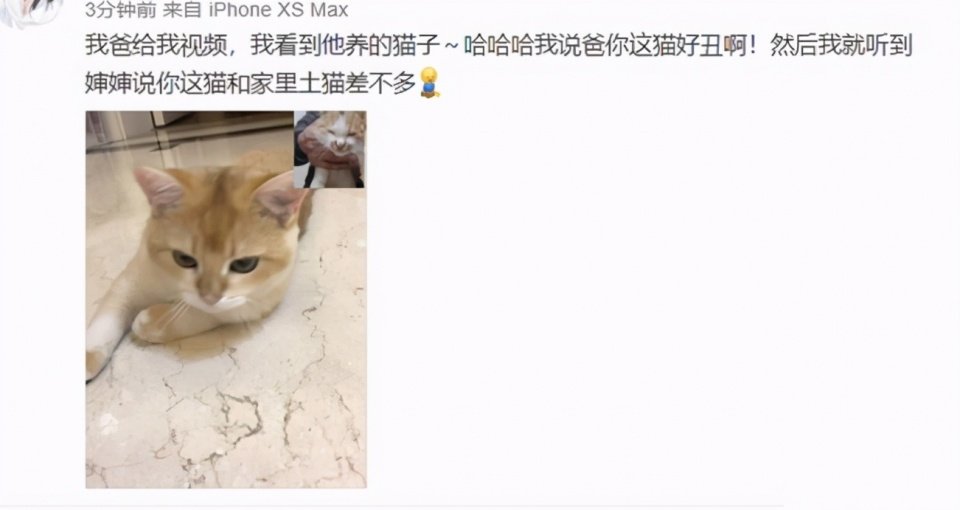Click the word '土猫' in the second line
Viewport: 960px width, 510px height.
coord(321,84)
